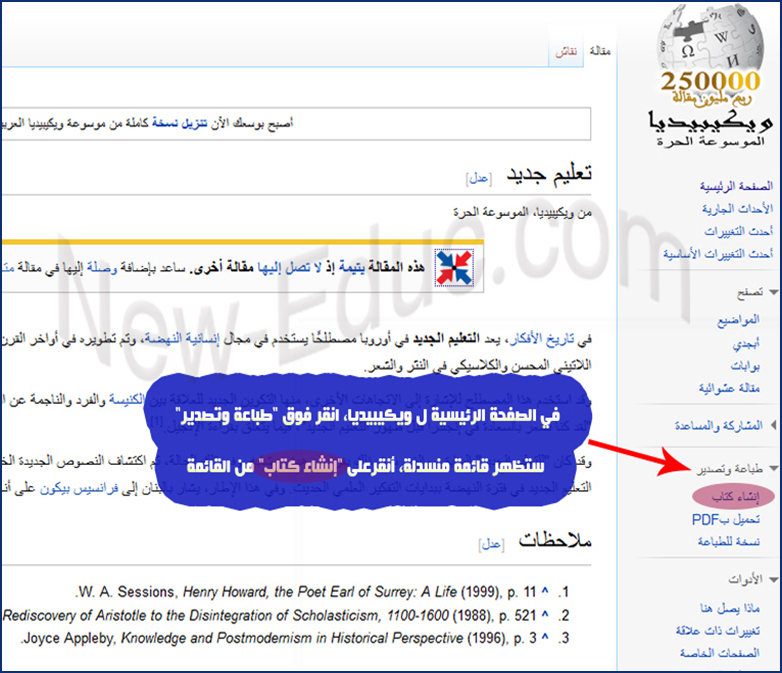Viewport: 782px width, 673px height.
Task: Open أحدث التغييرات sidebar link
Action: click(x=739, y=231)
